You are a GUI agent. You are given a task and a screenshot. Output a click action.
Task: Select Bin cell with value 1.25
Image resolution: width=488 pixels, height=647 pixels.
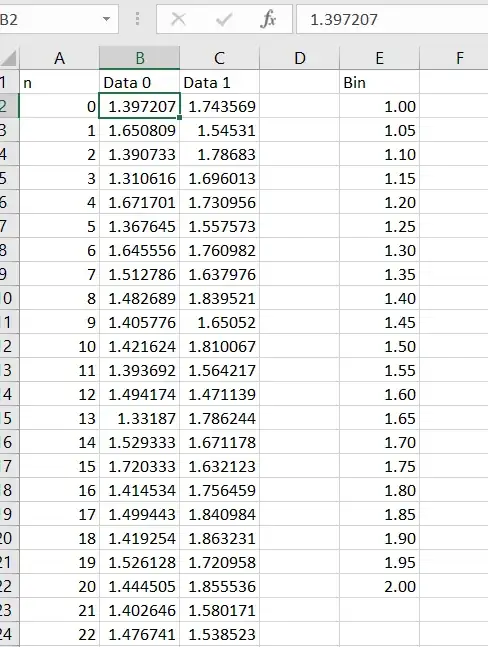(x=380, y=226)
